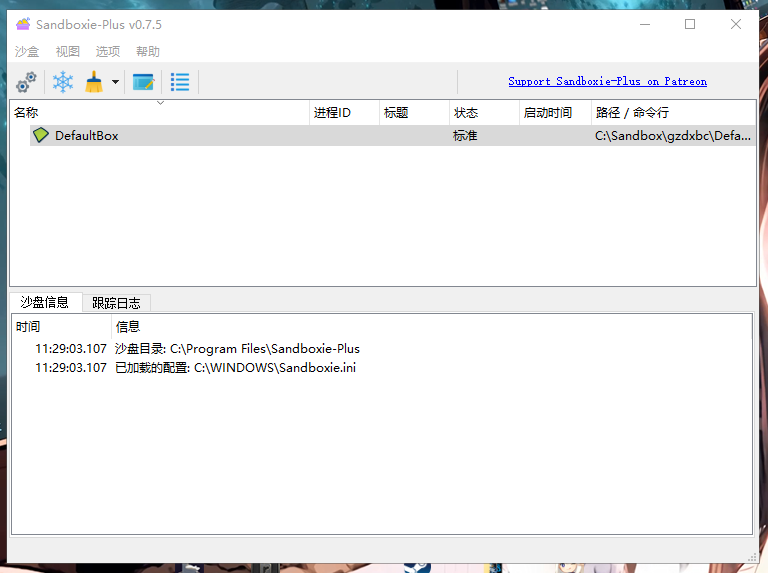
Task: Switch to the 沙盘信息 tab
Action: tap(45, 302)
